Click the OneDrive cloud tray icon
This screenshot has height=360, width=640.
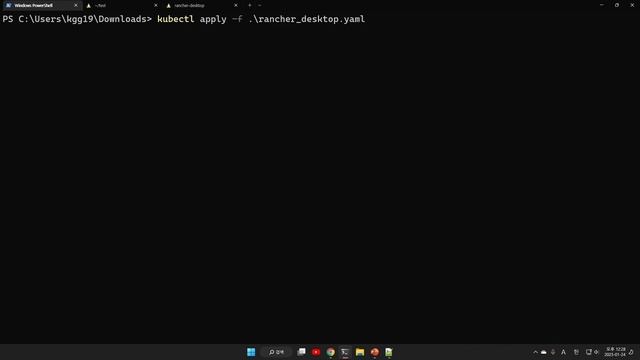click(x=544, y=352)
